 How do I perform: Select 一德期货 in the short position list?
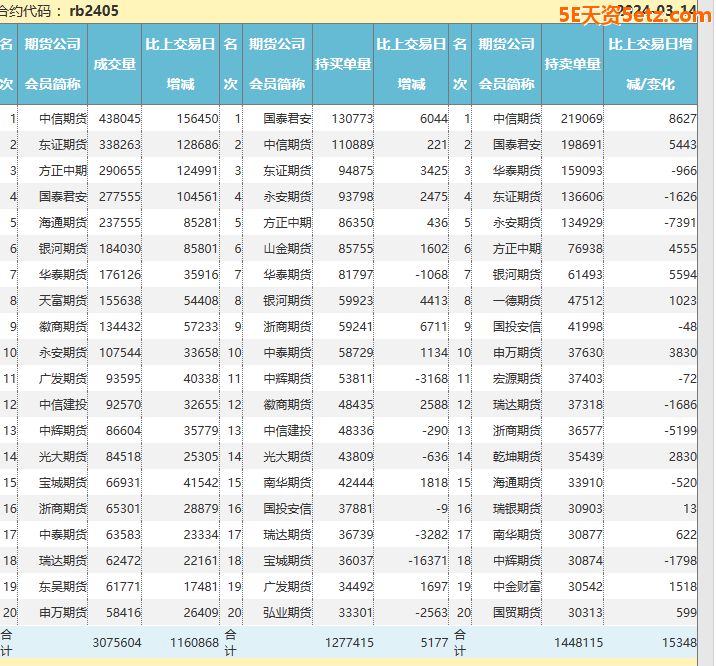pos(517,300)
